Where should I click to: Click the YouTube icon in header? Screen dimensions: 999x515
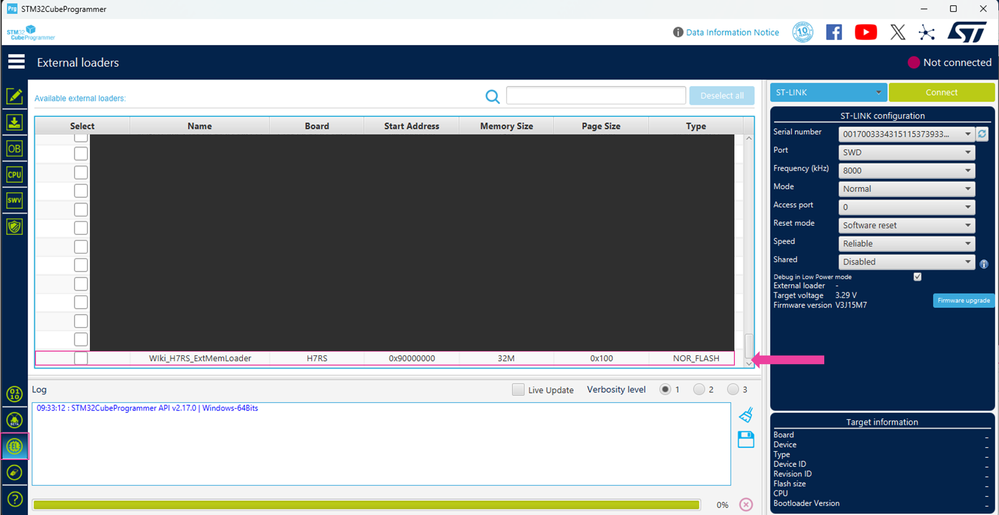(866, 32)
